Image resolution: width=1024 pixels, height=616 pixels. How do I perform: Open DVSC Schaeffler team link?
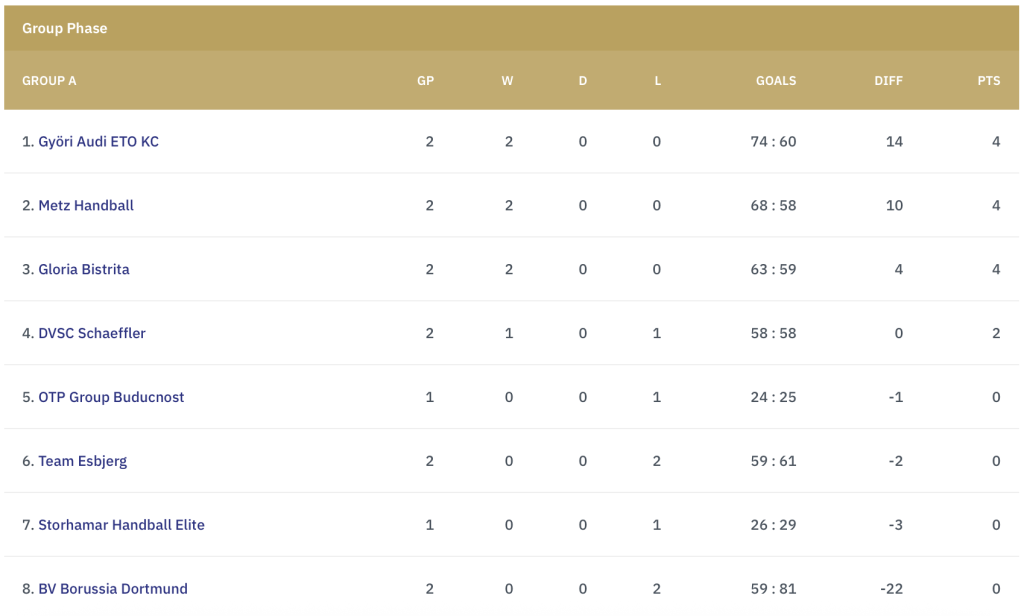91,333
